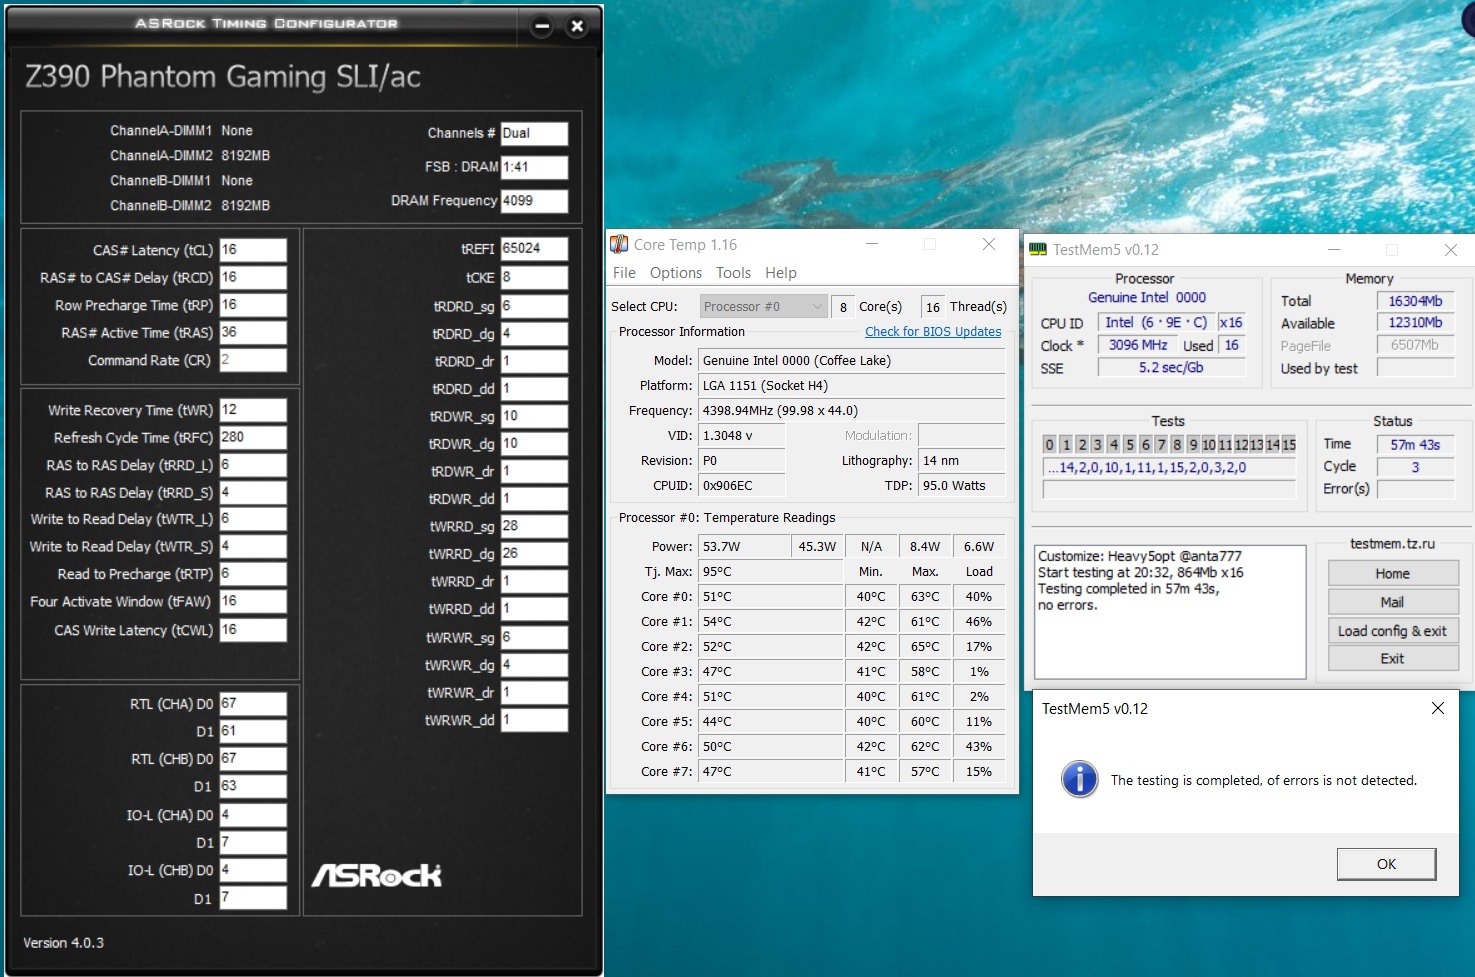1475x977 pixels.
Task: Click the Tj. Max value 95°C
Action: click(x=770, y=572)
